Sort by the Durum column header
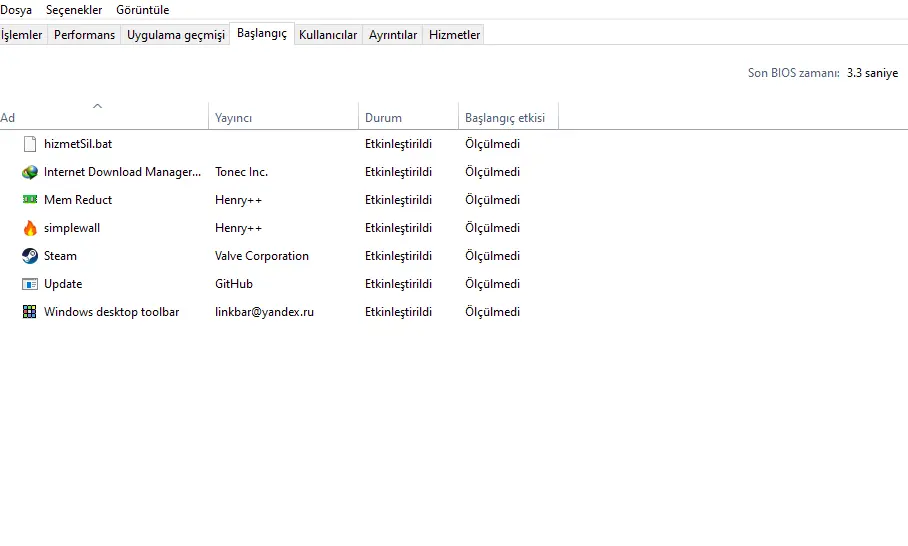The width and height of the screenshot is (908, 546). point(408,118)
